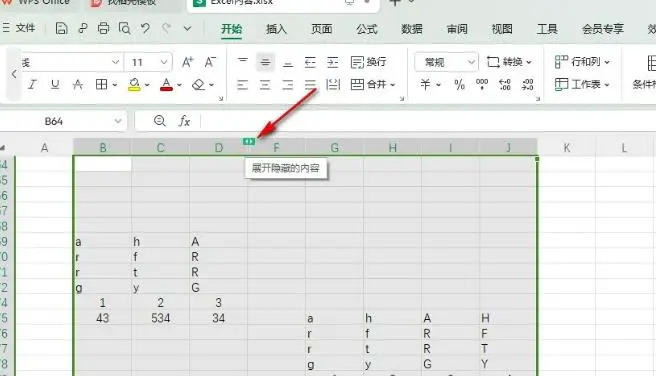The image size is (656, 376).
Task: Click the zoom magnifier icon in formula bar
Action: (159, 121)
